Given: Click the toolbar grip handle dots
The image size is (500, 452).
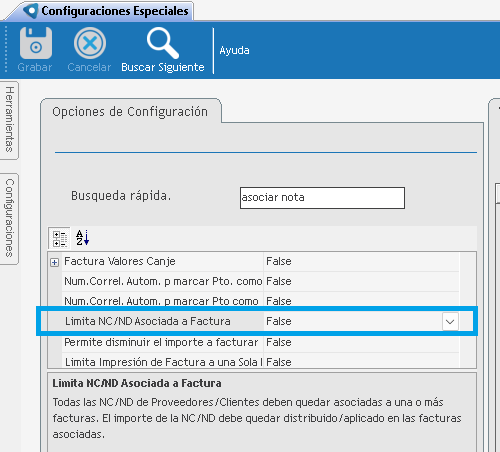Looking at the screenshot, I should [x=6, y=49].
